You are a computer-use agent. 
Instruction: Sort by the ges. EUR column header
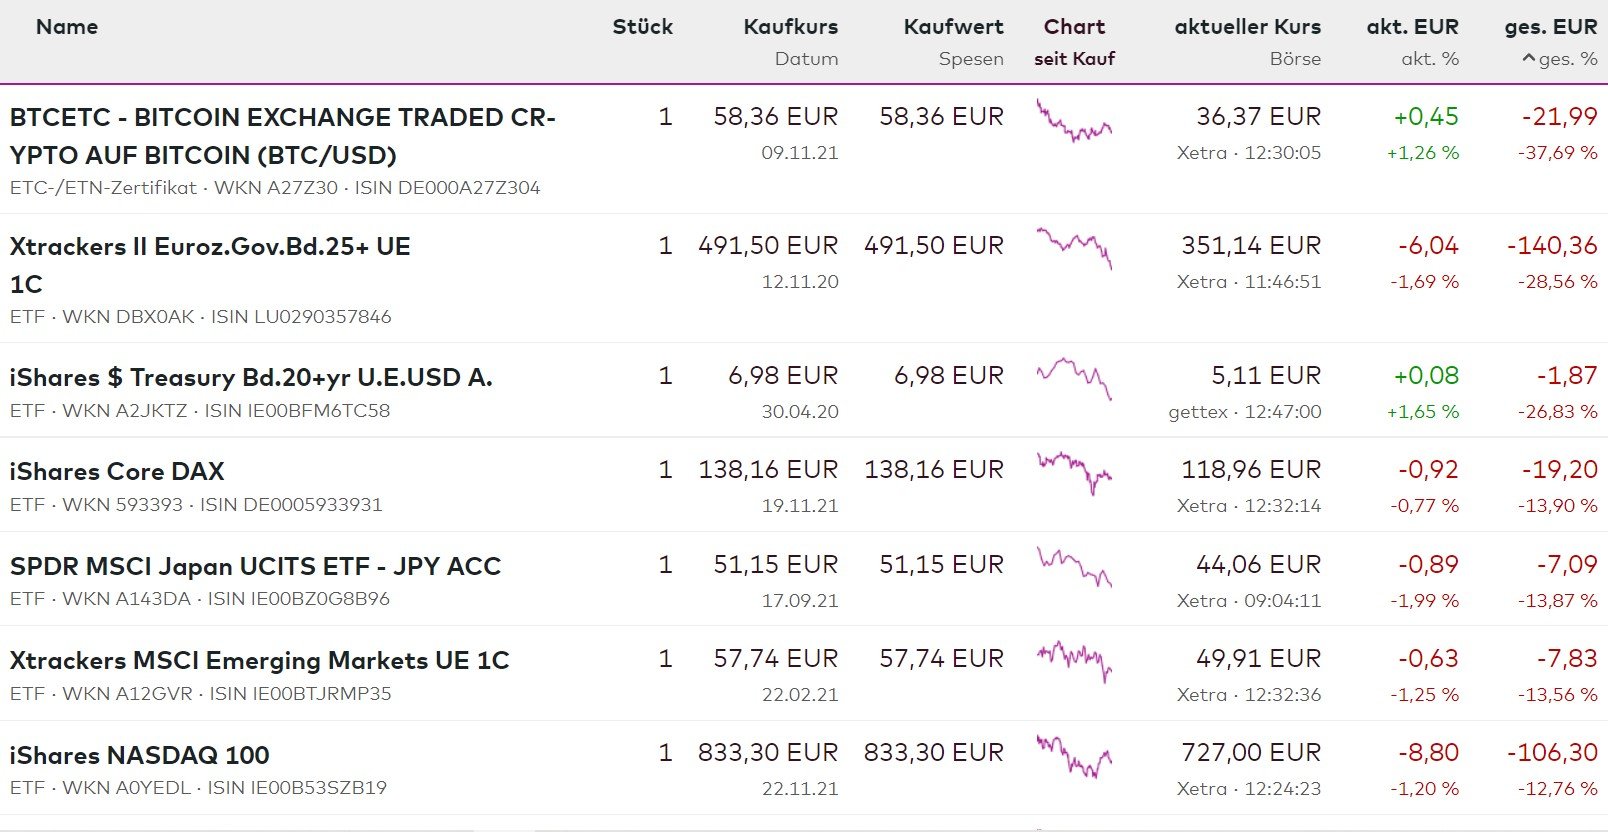(1550, 27)
